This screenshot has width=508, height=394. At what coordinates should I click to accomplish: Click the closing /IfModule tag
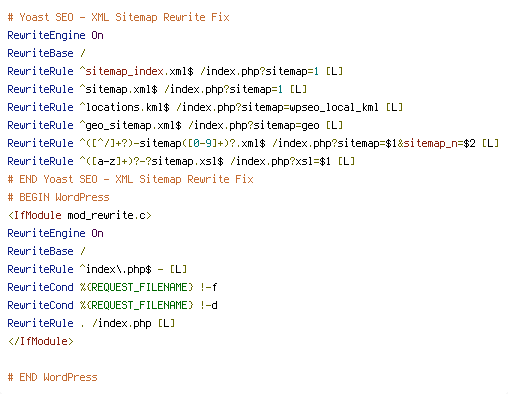tap(41, 341)
